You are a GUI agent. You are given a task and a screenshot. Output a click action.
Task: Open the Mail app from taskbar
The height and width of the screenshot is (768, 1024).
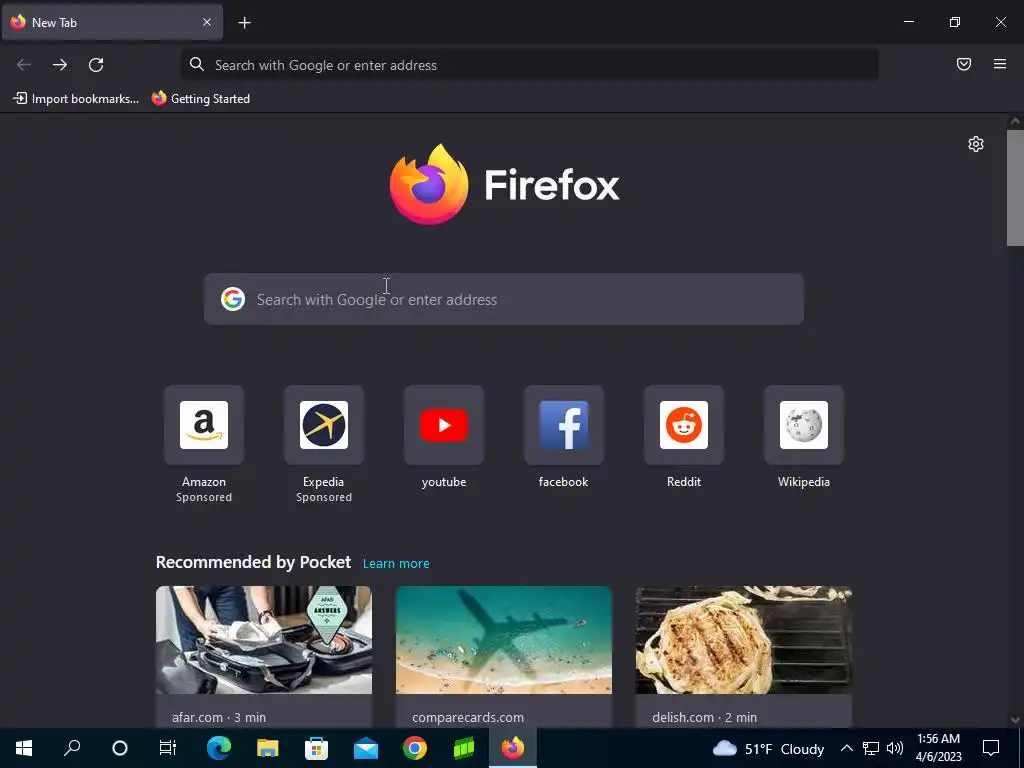coord(366,748)
